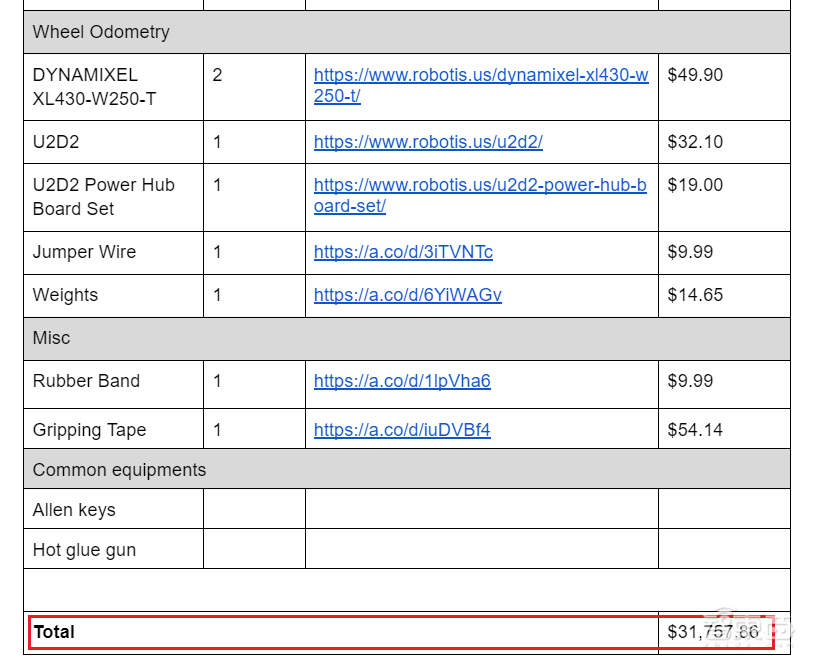
Task: Open the DYNAMIXEL XL430-W250-T robotis.us link
Action: pos(480,75)
